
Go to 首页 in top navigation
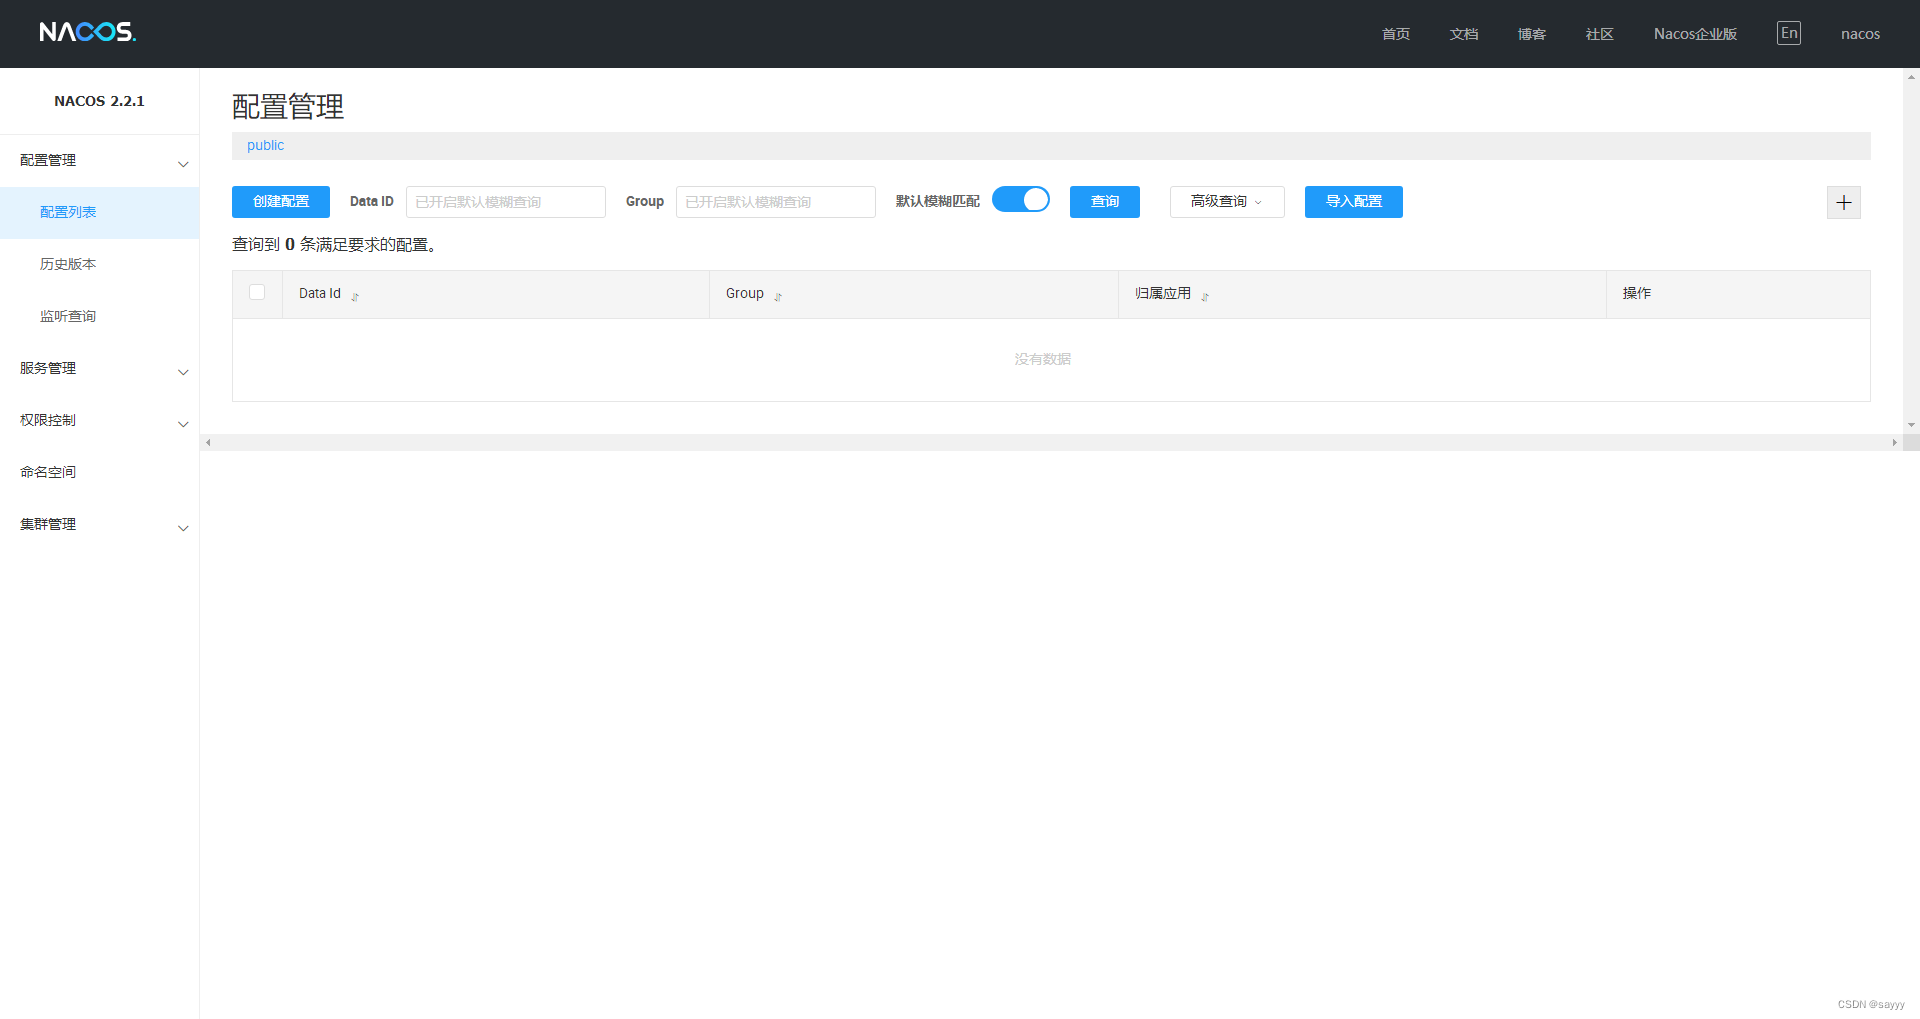tap(1396, 34)
